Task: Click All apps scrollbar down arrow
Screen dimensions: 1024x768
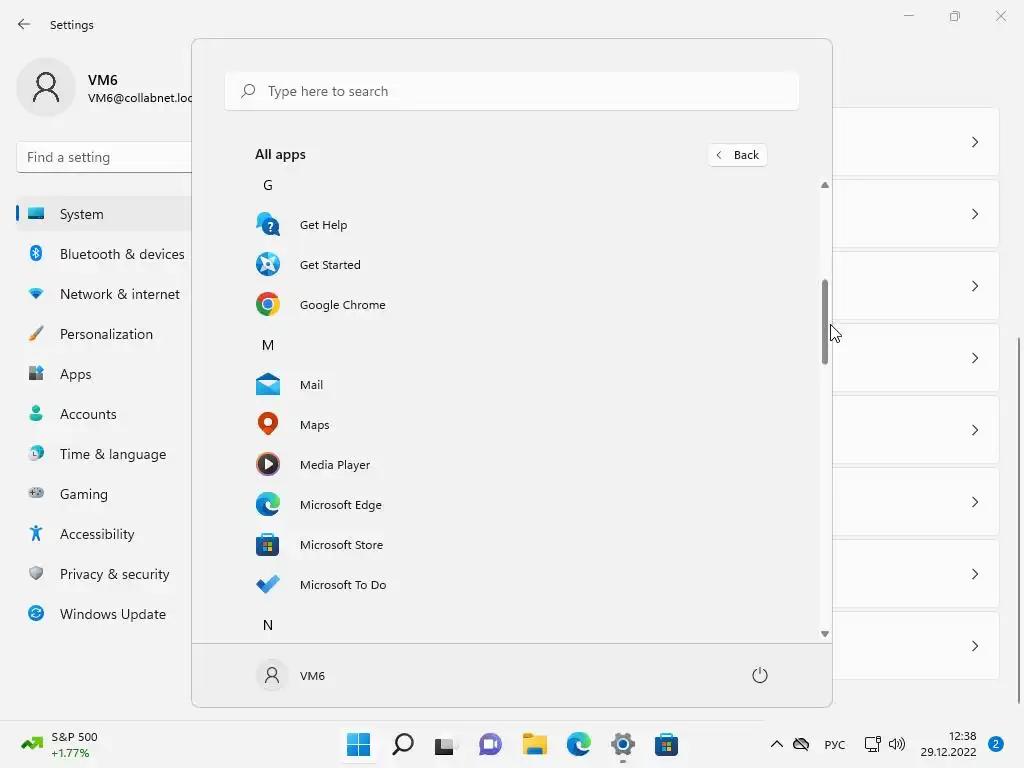Action: tap(825, 633)
